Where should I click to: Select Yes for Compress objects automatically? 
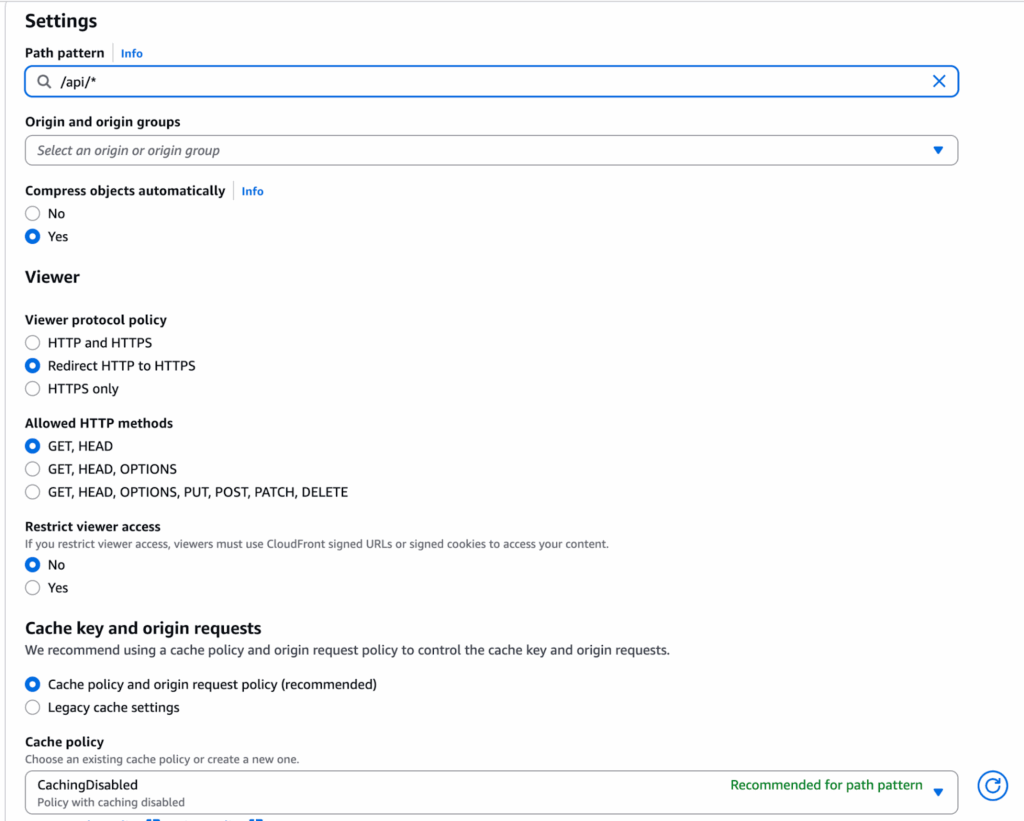pyautogui.click(x=33, y=237)
